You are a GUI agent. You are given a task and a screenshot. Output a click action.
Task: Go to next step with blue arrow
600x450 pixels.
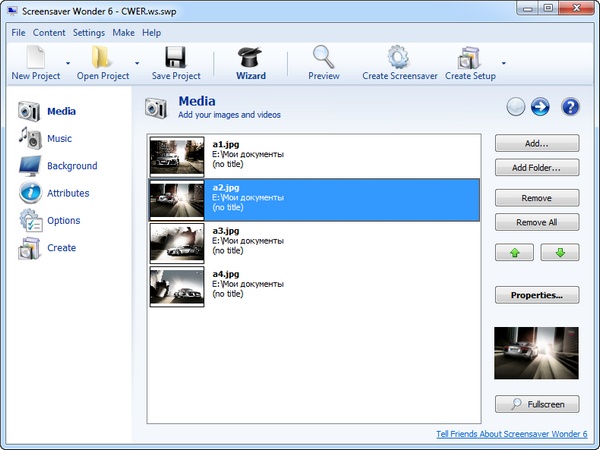[542, 107]
